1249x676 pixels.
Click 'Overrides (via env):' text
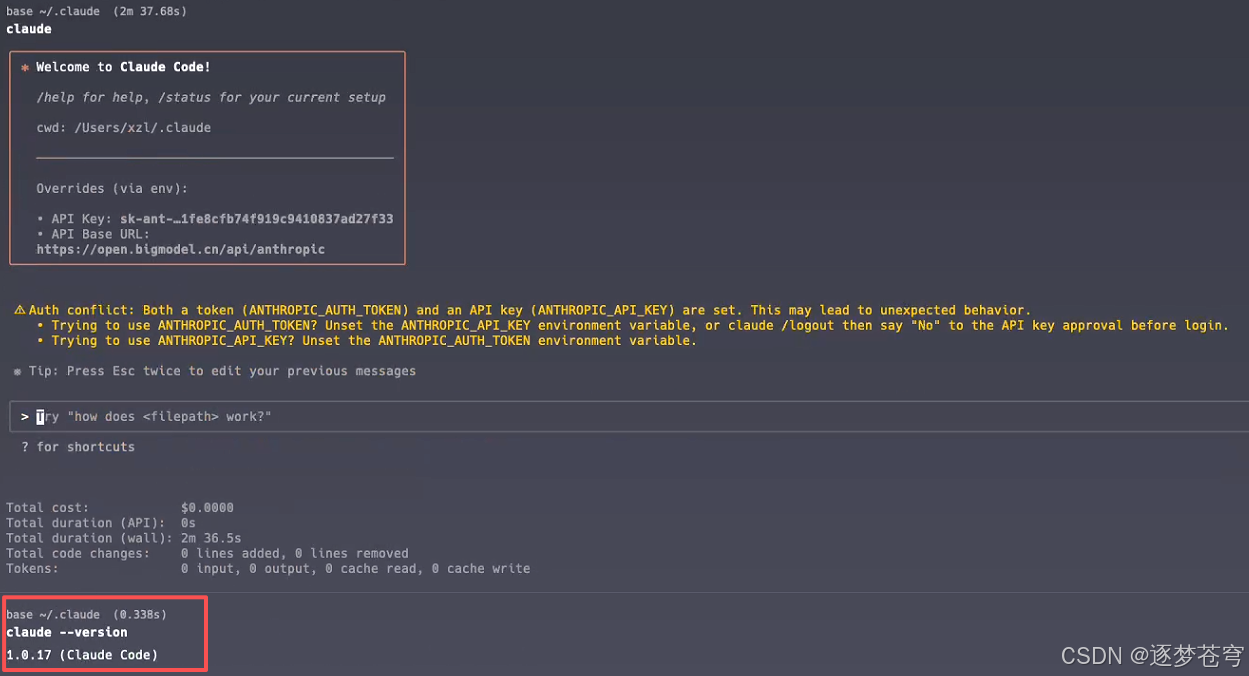click(x=112, y=188)
